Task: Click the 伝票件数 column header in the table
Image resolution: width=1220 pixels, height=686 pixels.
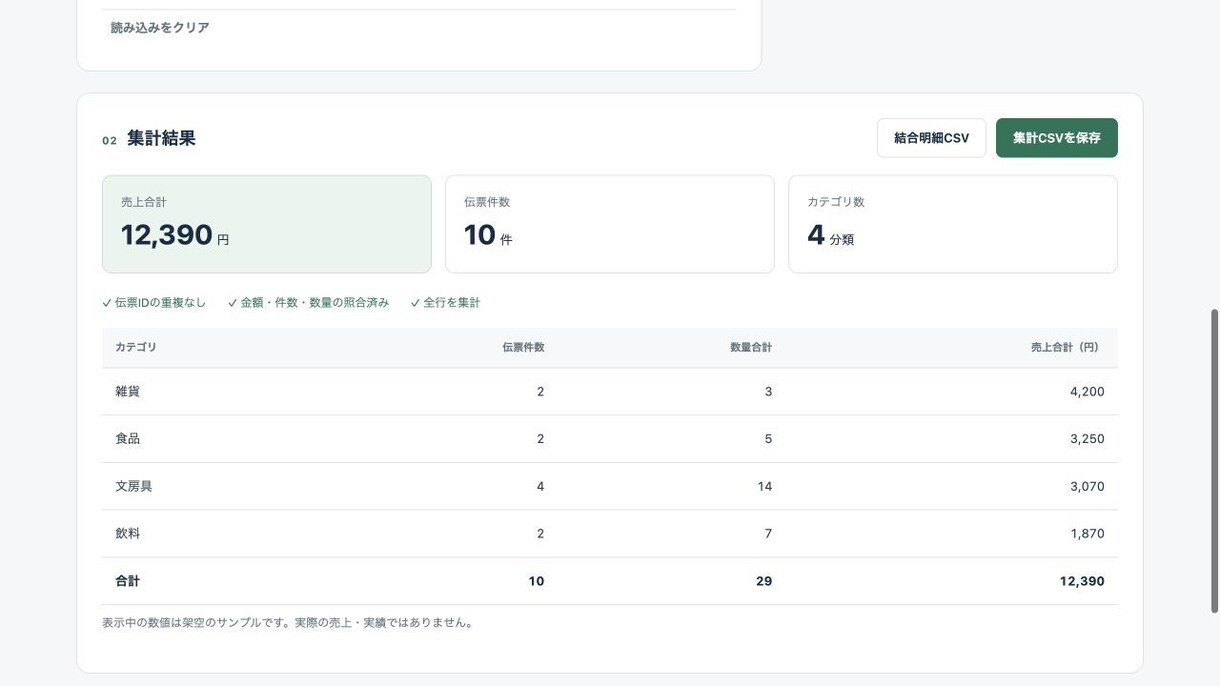Action: point(523,347)
